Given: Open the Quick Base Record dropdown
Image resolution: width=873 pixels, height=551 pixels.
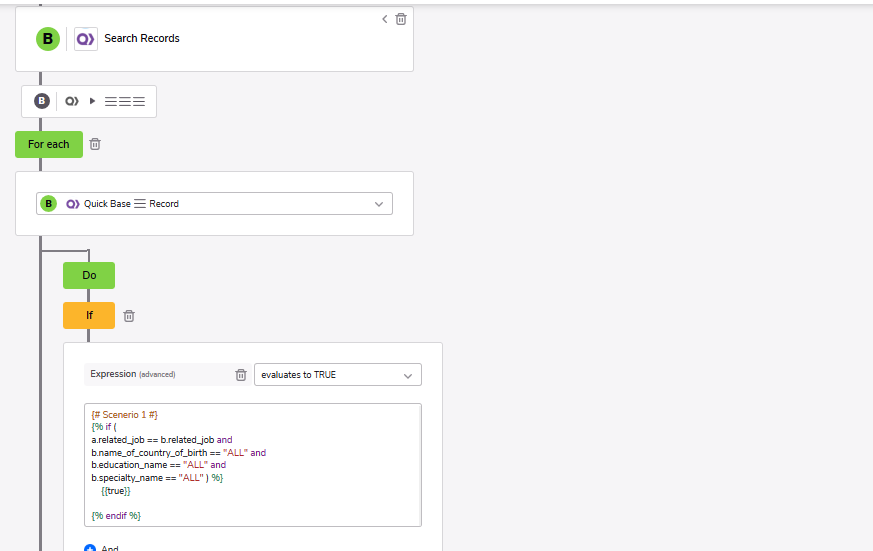Looking at the screenshot, I should pyautogui.click(x=214, y=204).
